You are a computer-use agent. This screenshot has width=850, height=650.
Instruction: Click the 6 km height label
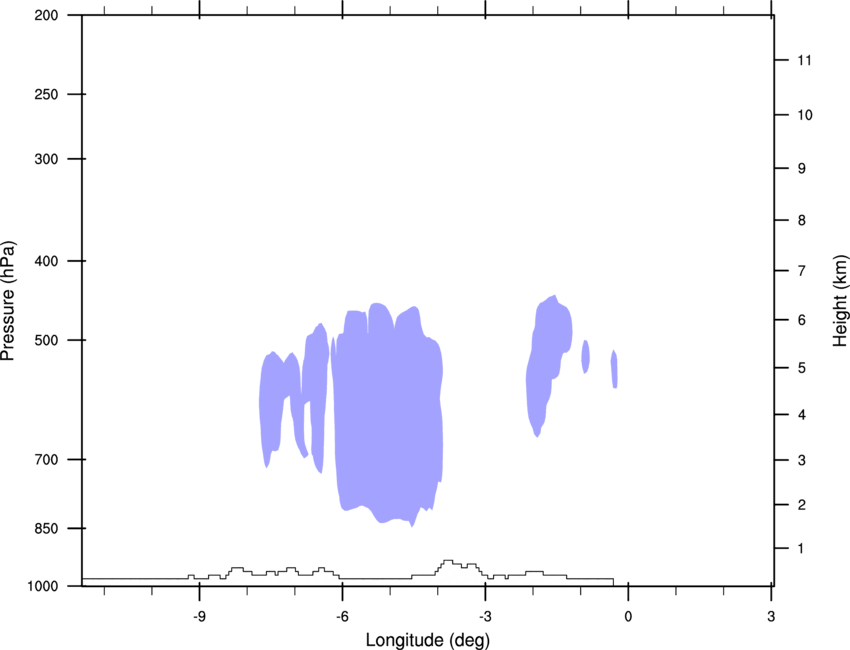pyautogui.click(x=802, y=320)
